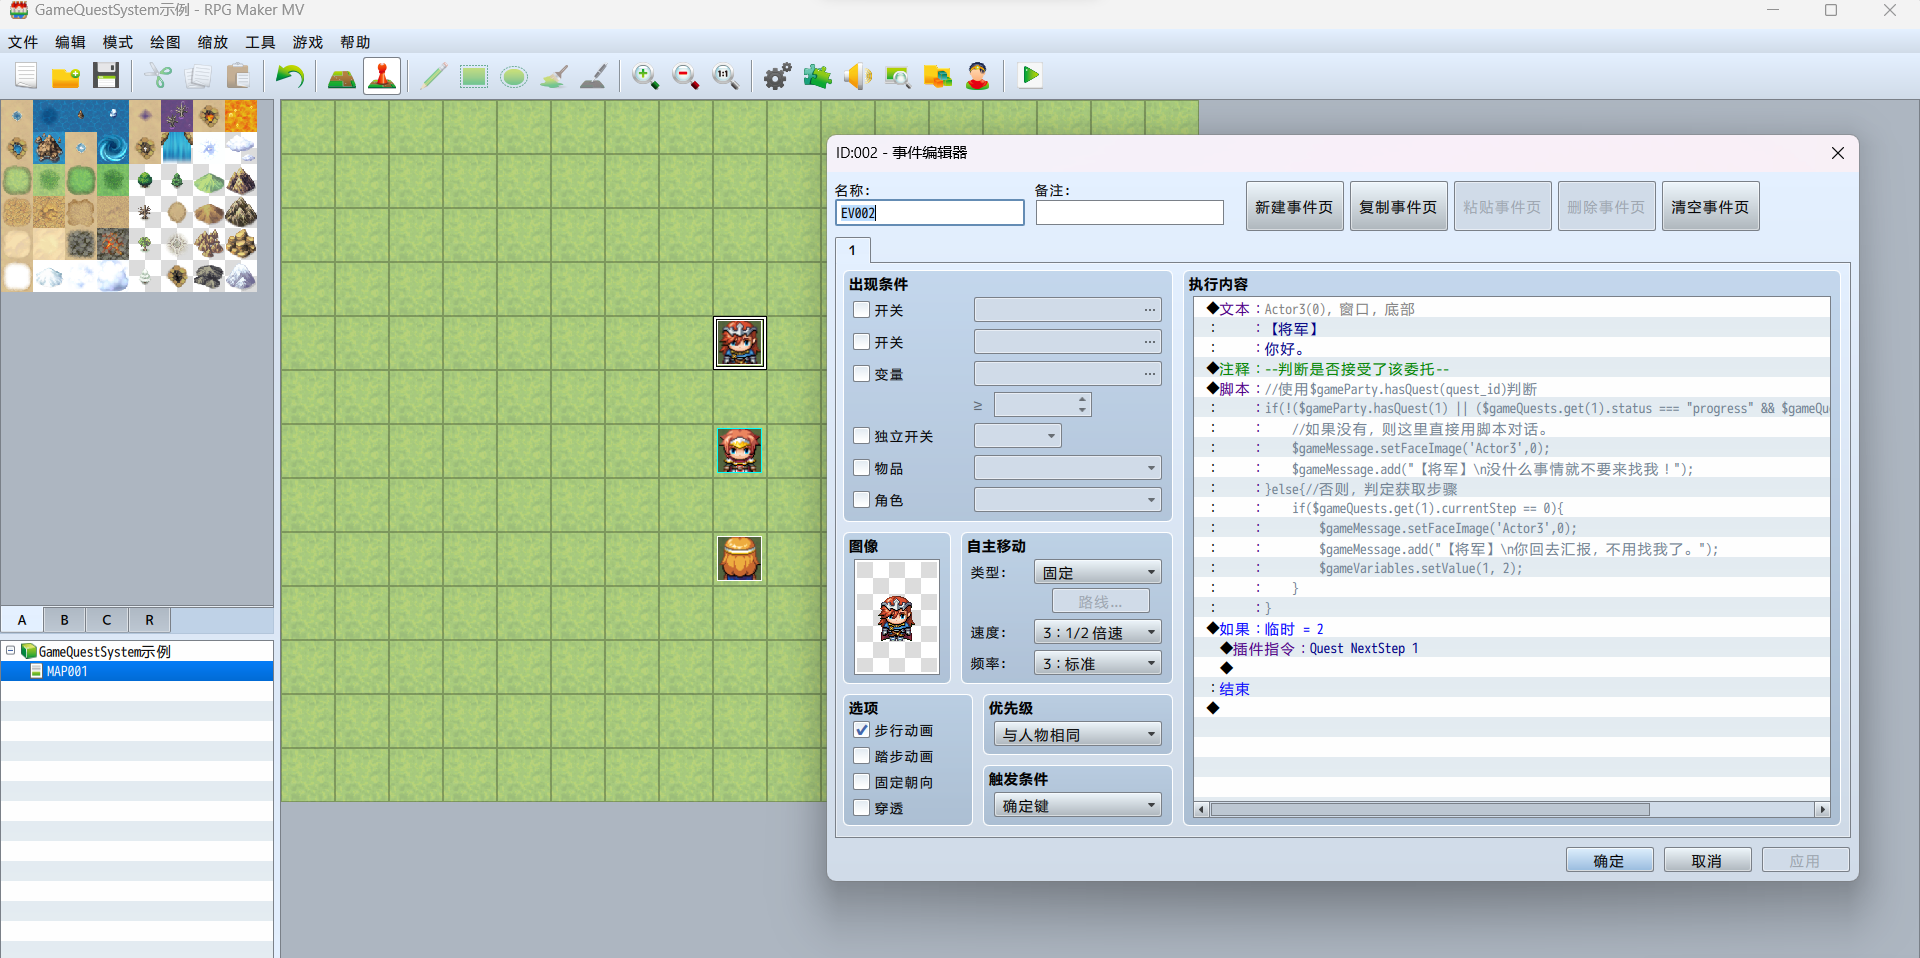This screenshot has width=1920, height=958.
Task: Enable the 物品 condition checkbox
Action: click(x=861, y=468)
